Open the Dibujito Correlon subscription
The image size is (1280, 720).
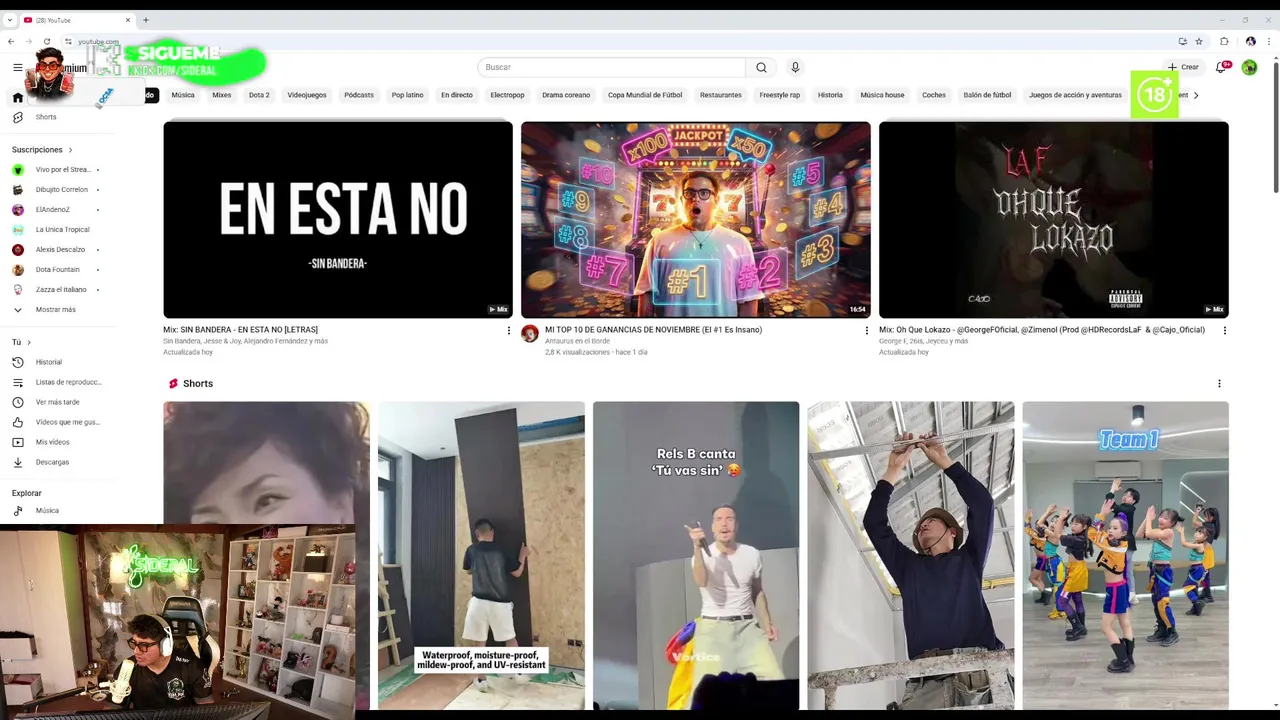(x=57, y=190)
